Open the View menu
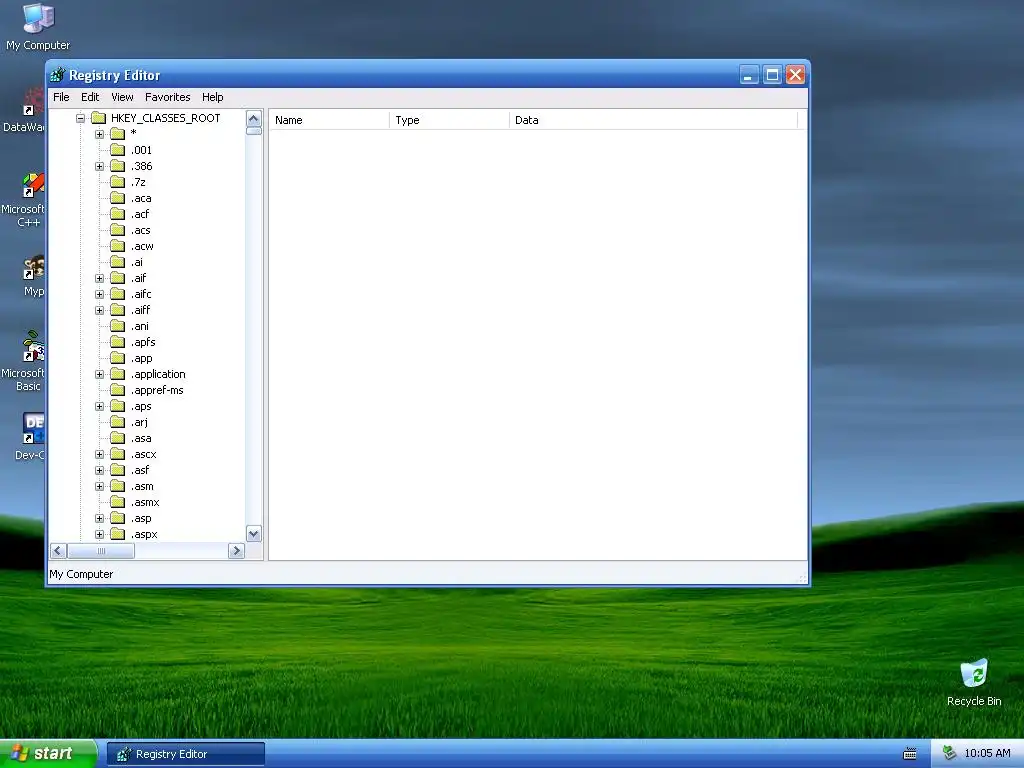Viewport: 1024px width, 768px height. [122, 97]
